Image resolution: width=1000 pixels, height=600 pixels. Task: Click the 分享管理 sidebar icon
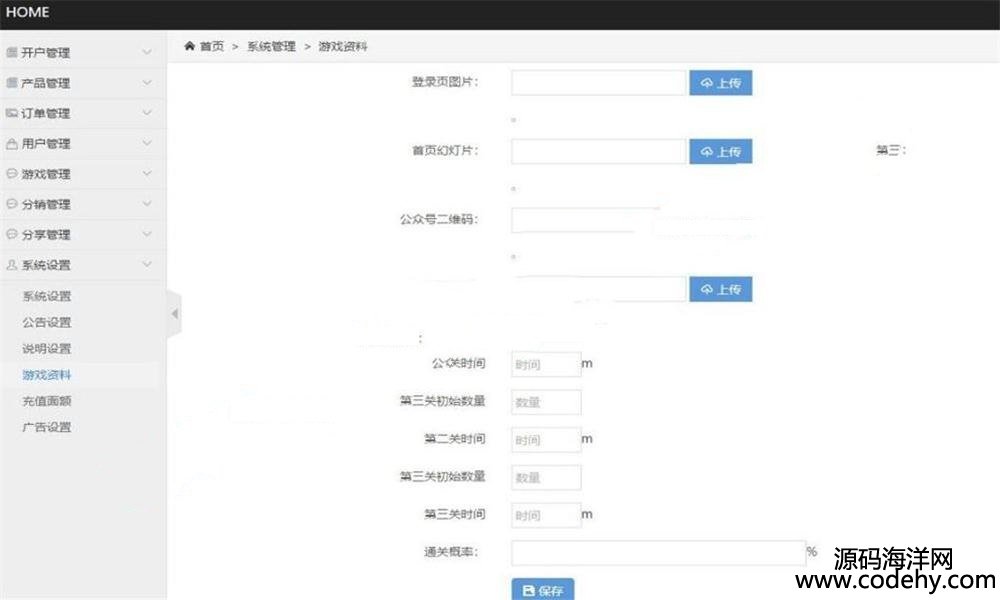11,234
